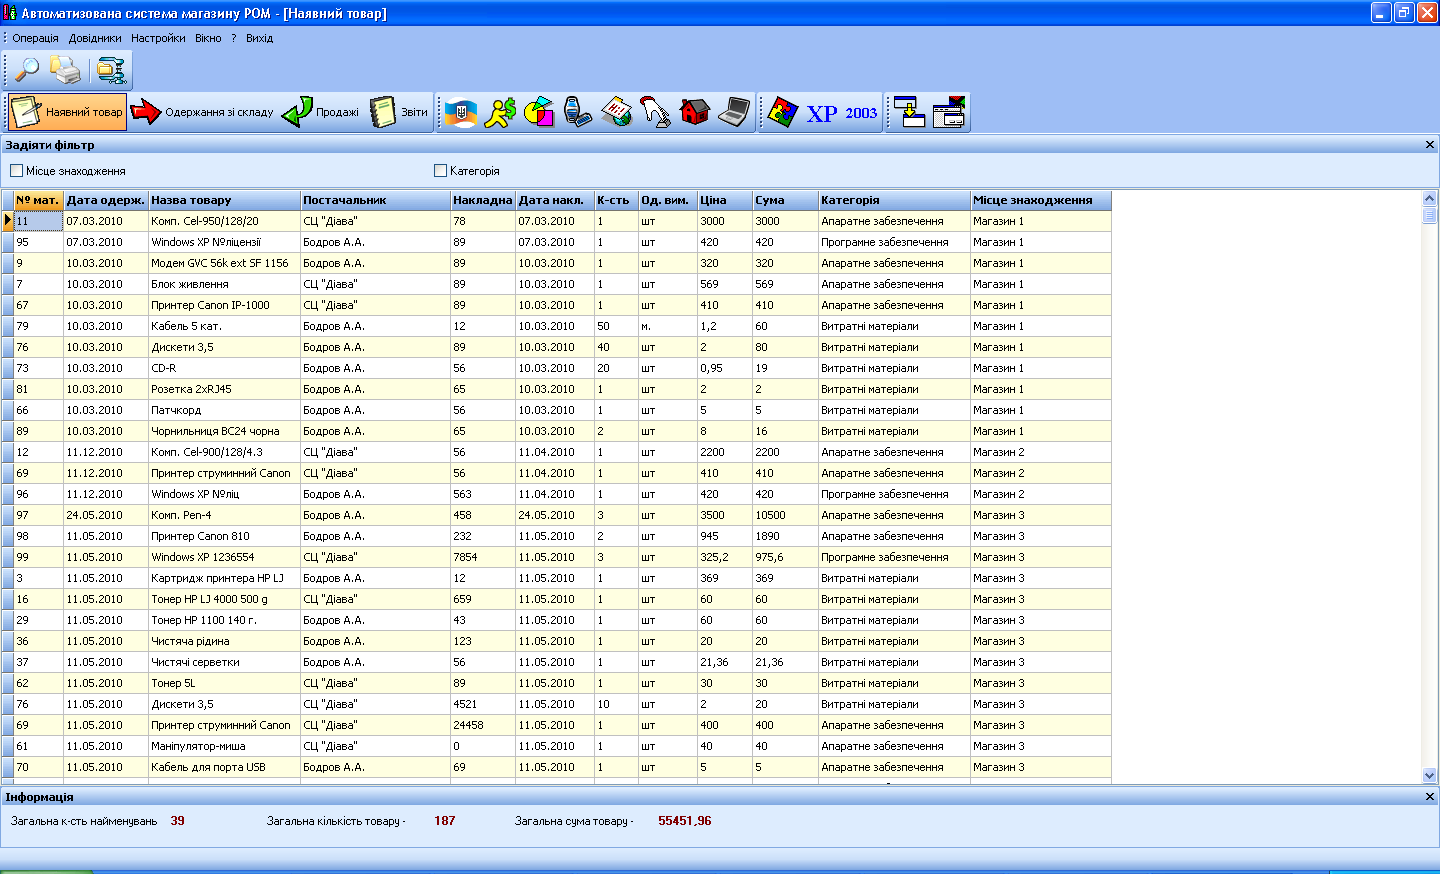Enable the Категорія filter checkbox
Screen dimensions: 1440x874
point(440,171)
